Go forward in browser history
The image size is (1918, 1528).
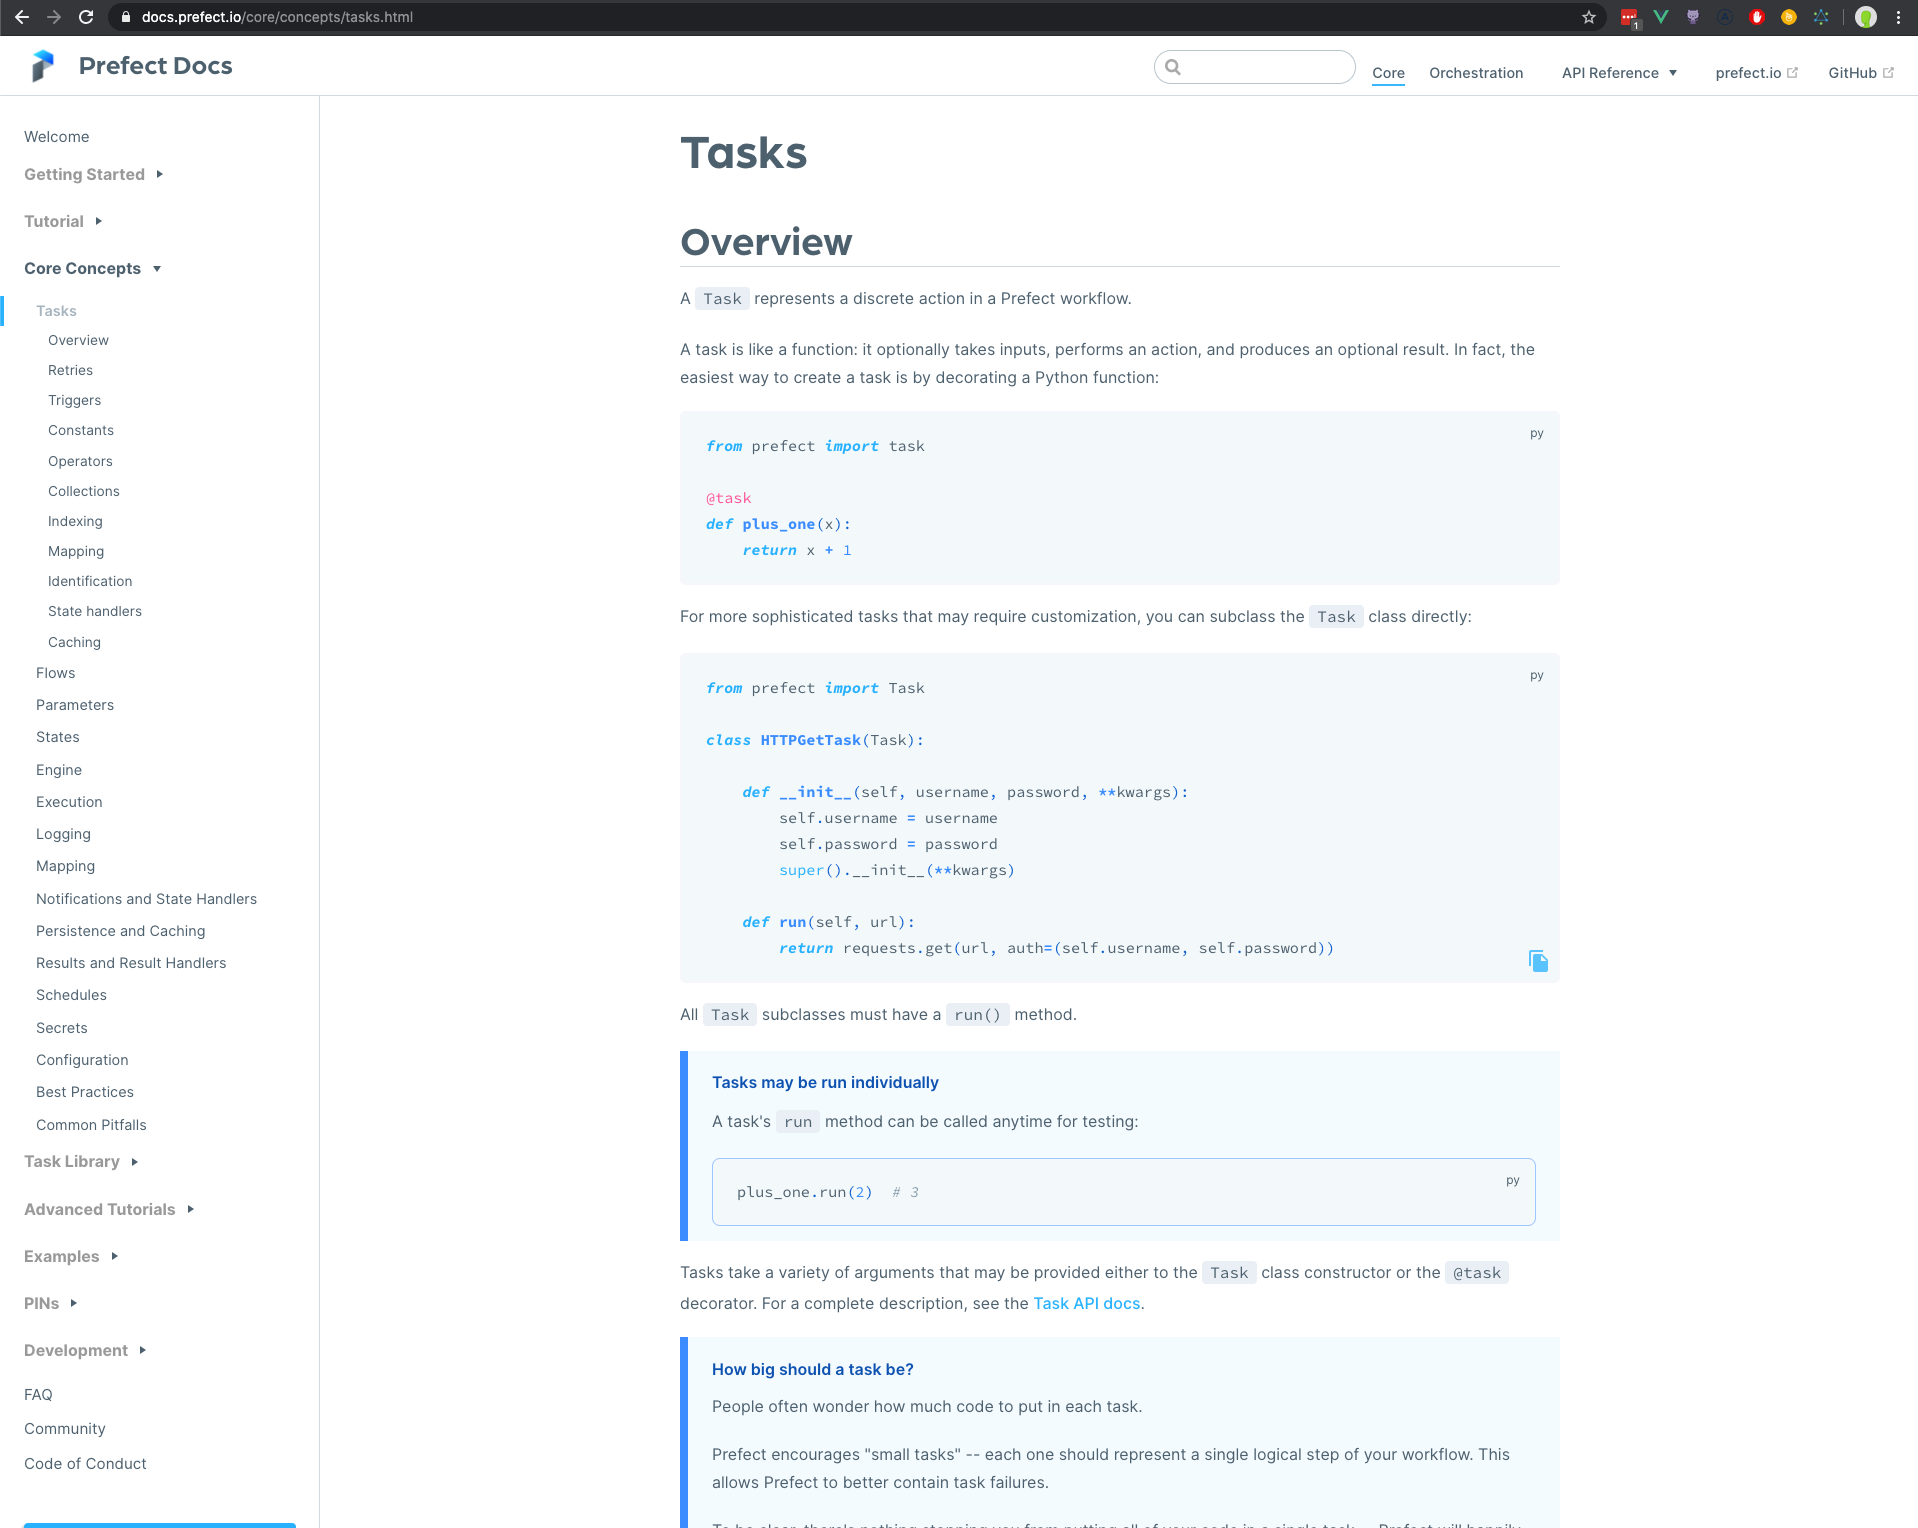[54, 17]
